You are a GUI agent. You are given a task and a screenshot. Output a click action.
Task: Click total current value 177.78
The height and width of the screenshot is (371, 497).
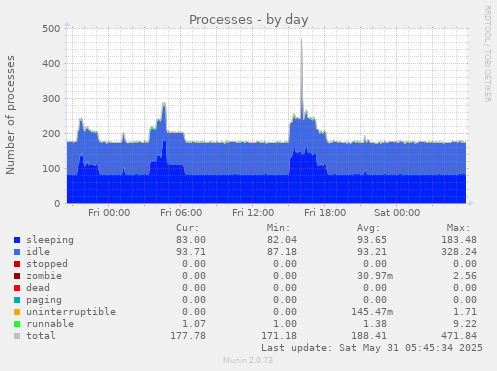coord(188,336)
